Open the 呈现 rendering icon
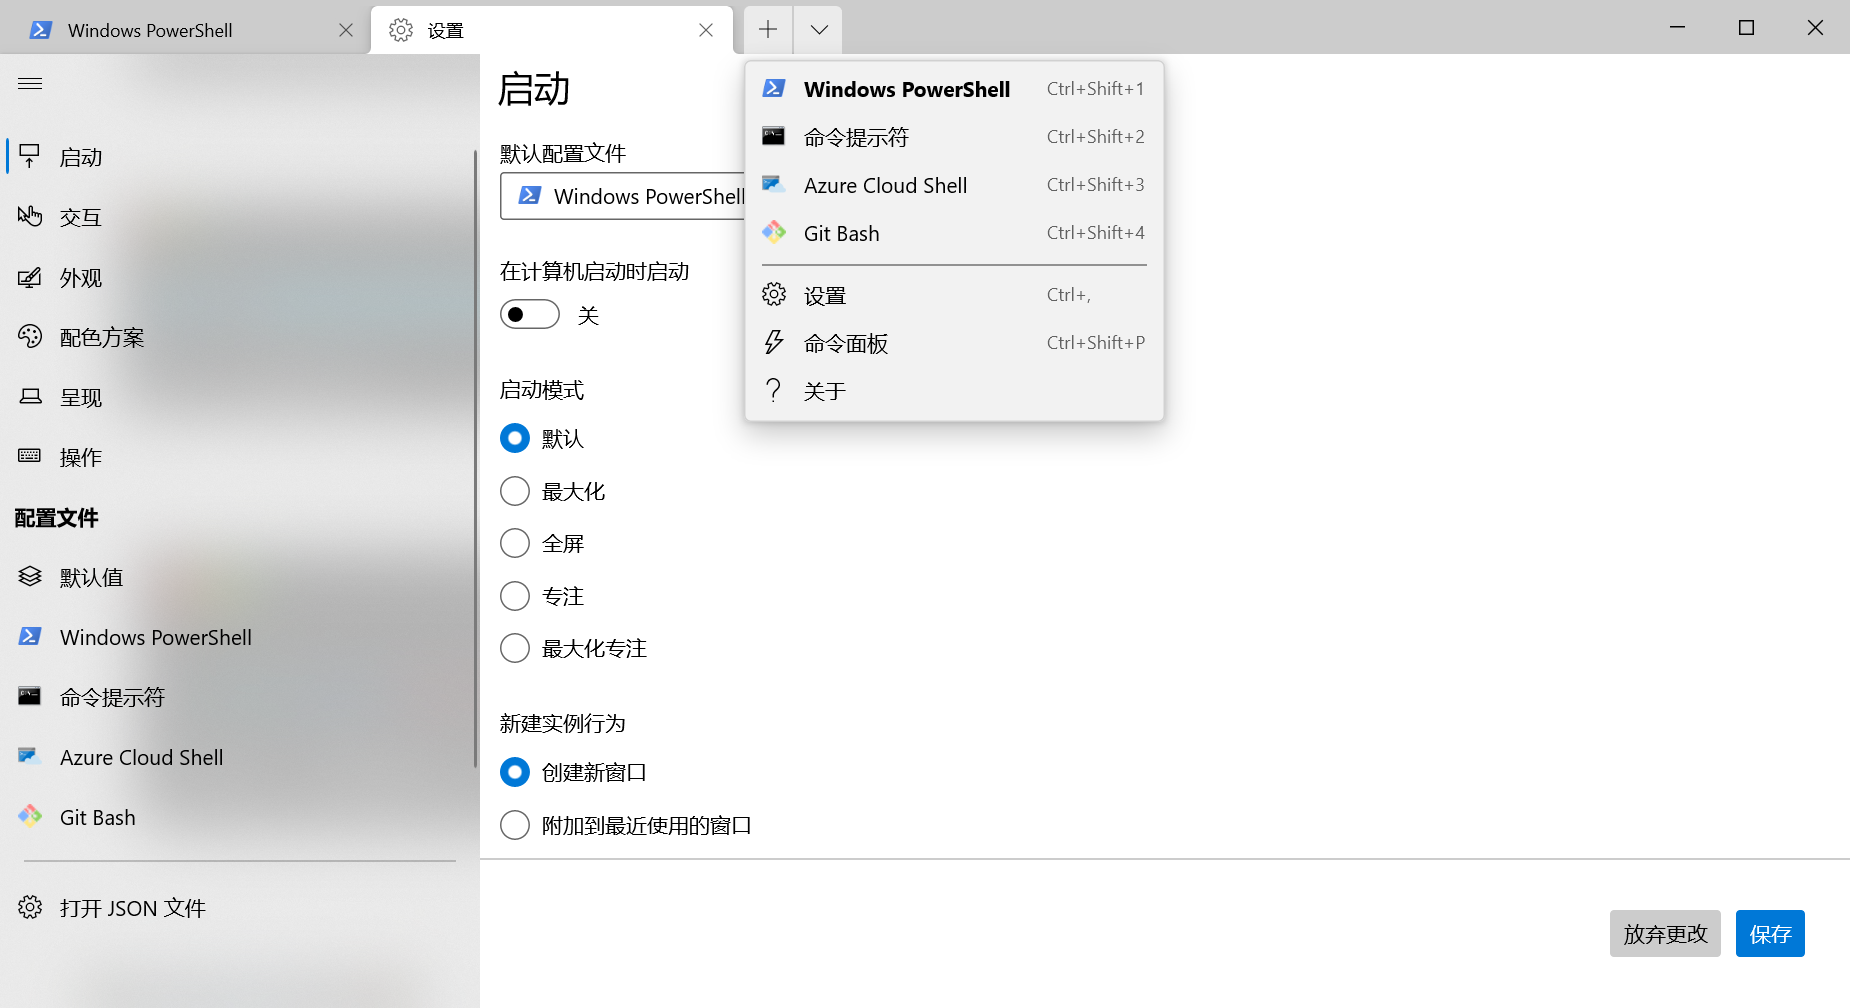This screenshot has height=1008, width=1850. click(x=30, y=397)
